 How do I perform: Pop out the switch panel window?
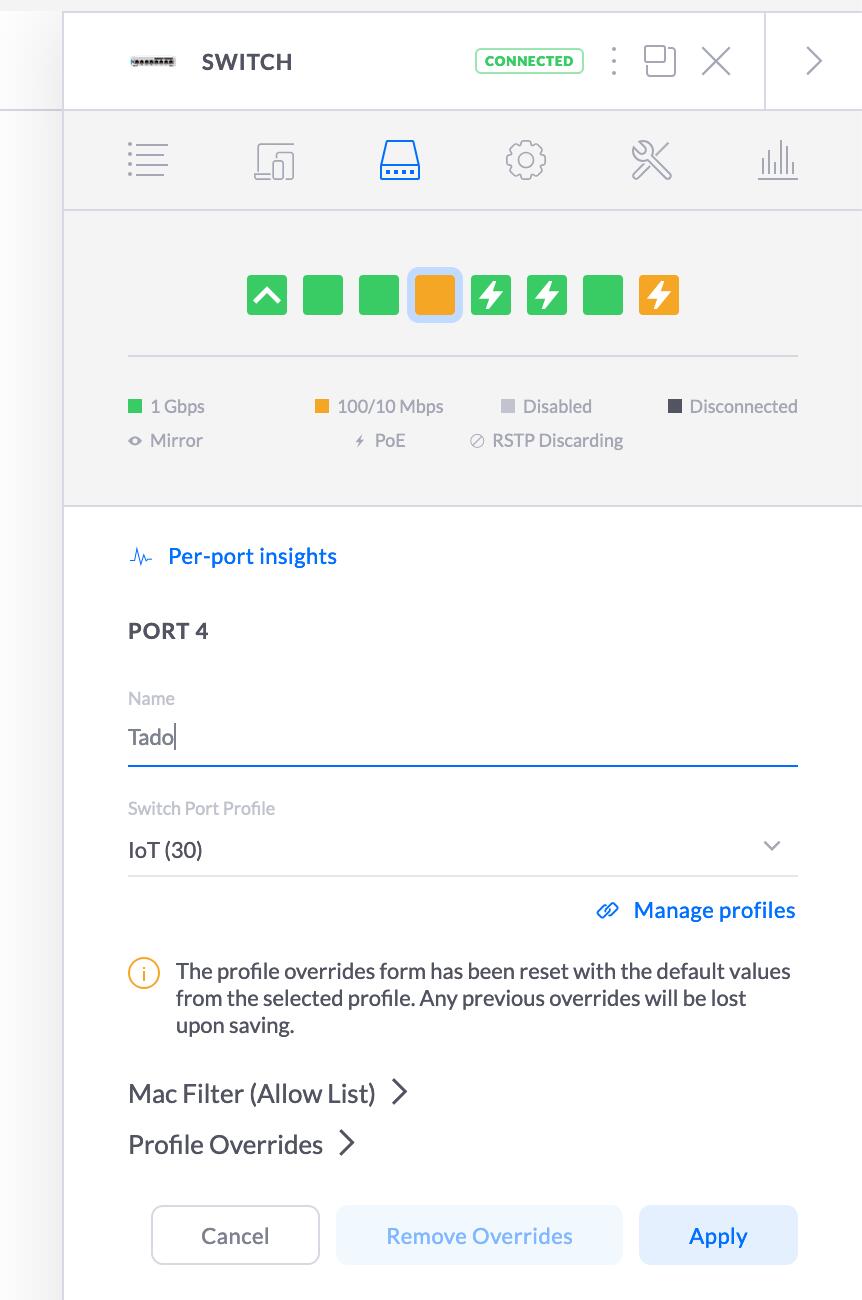(x=660, y=62)
